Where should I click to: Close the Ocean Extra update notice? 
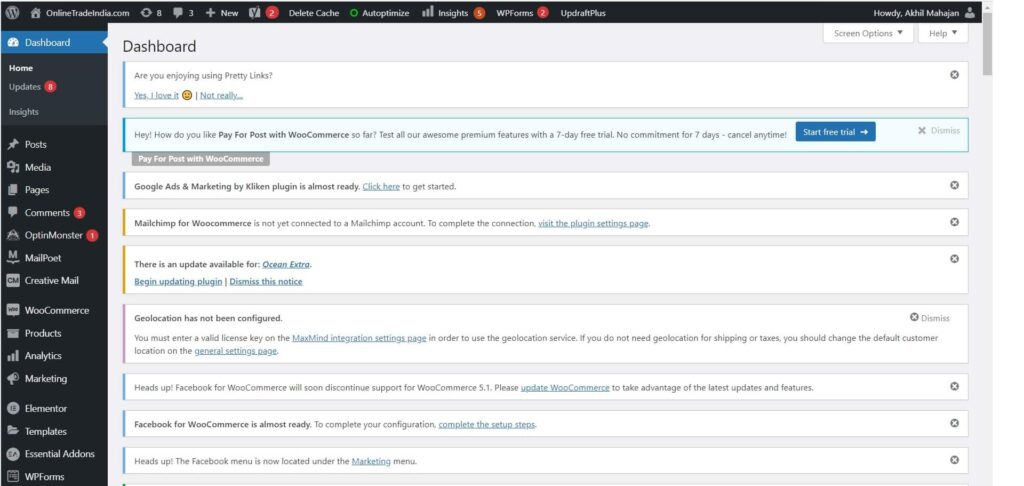[x=954, y=259]
